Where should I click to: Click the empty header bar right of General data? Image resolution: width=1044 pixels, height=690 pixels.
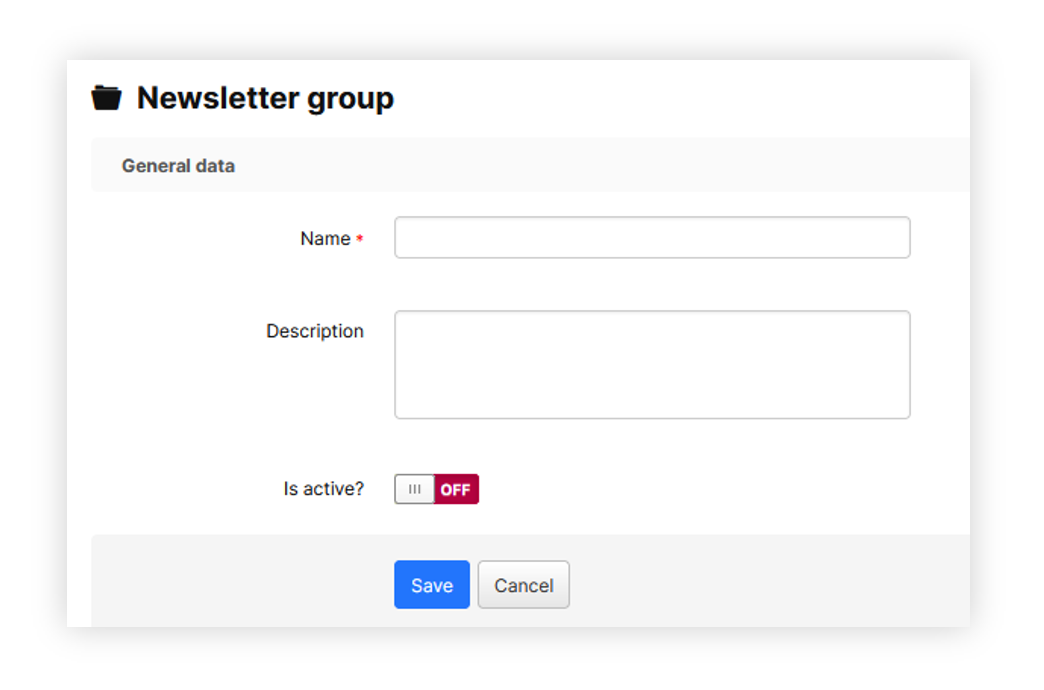[x=600, y=166]
